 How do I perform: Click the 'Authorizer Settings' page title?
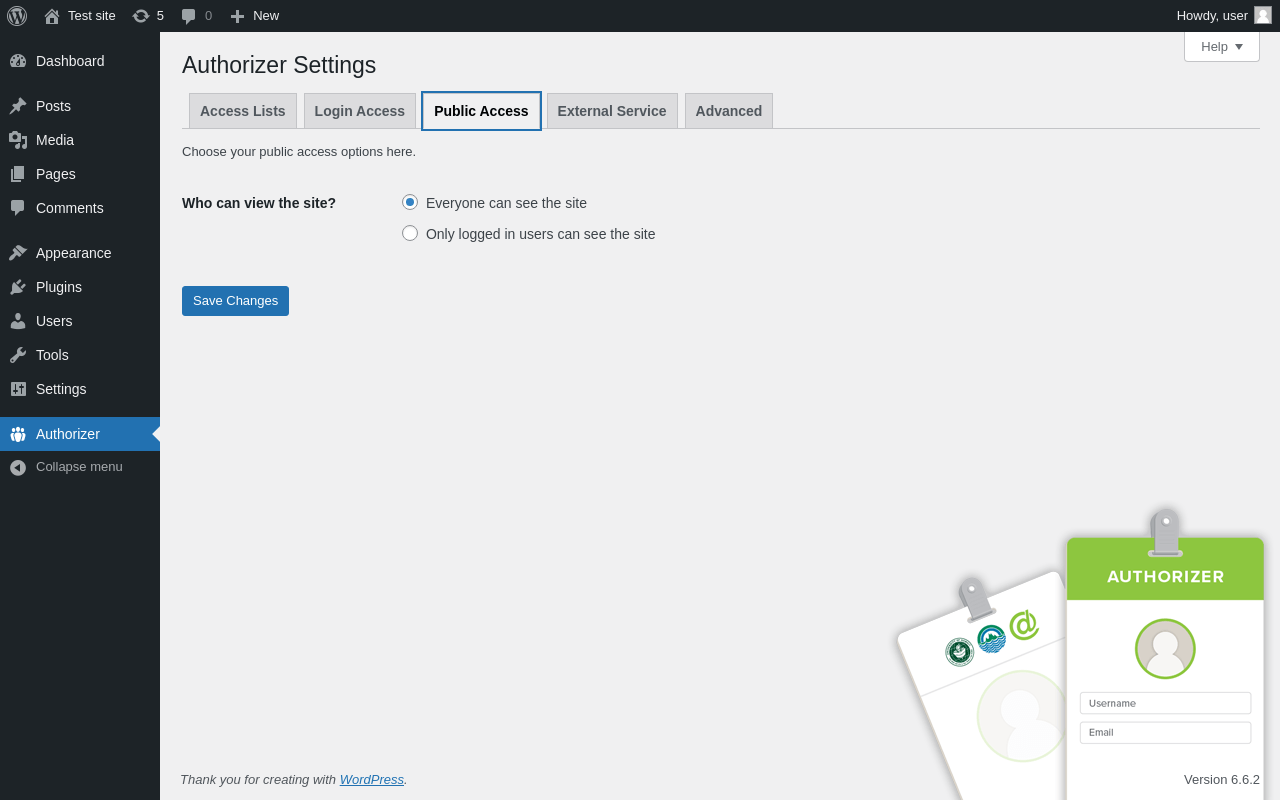(x=279, y=65)
